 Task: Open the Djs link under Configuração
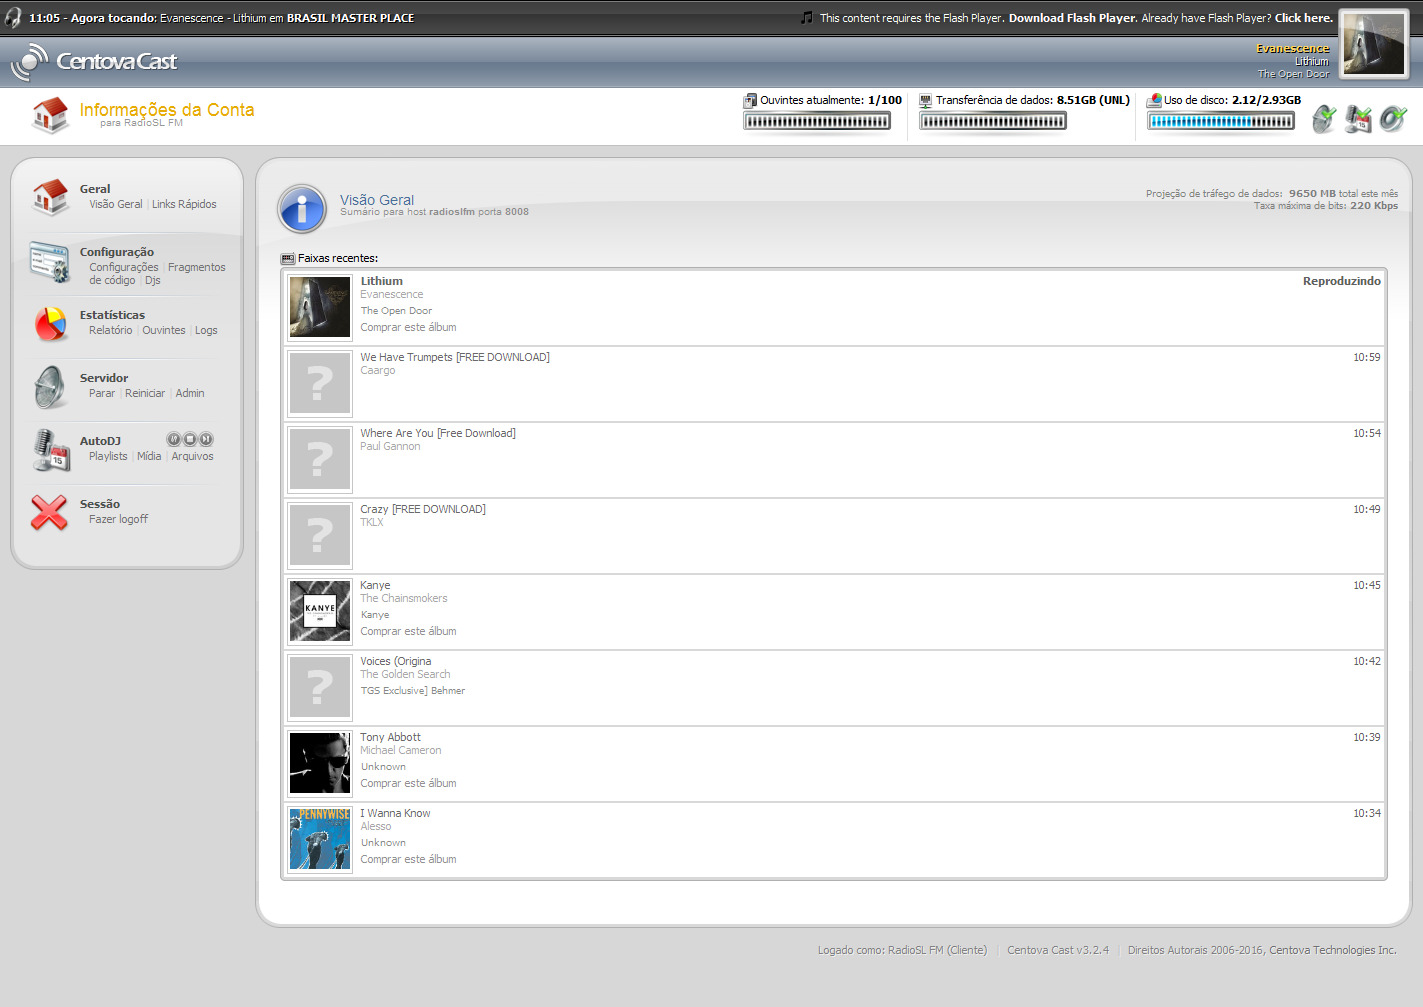click(153, 280)
